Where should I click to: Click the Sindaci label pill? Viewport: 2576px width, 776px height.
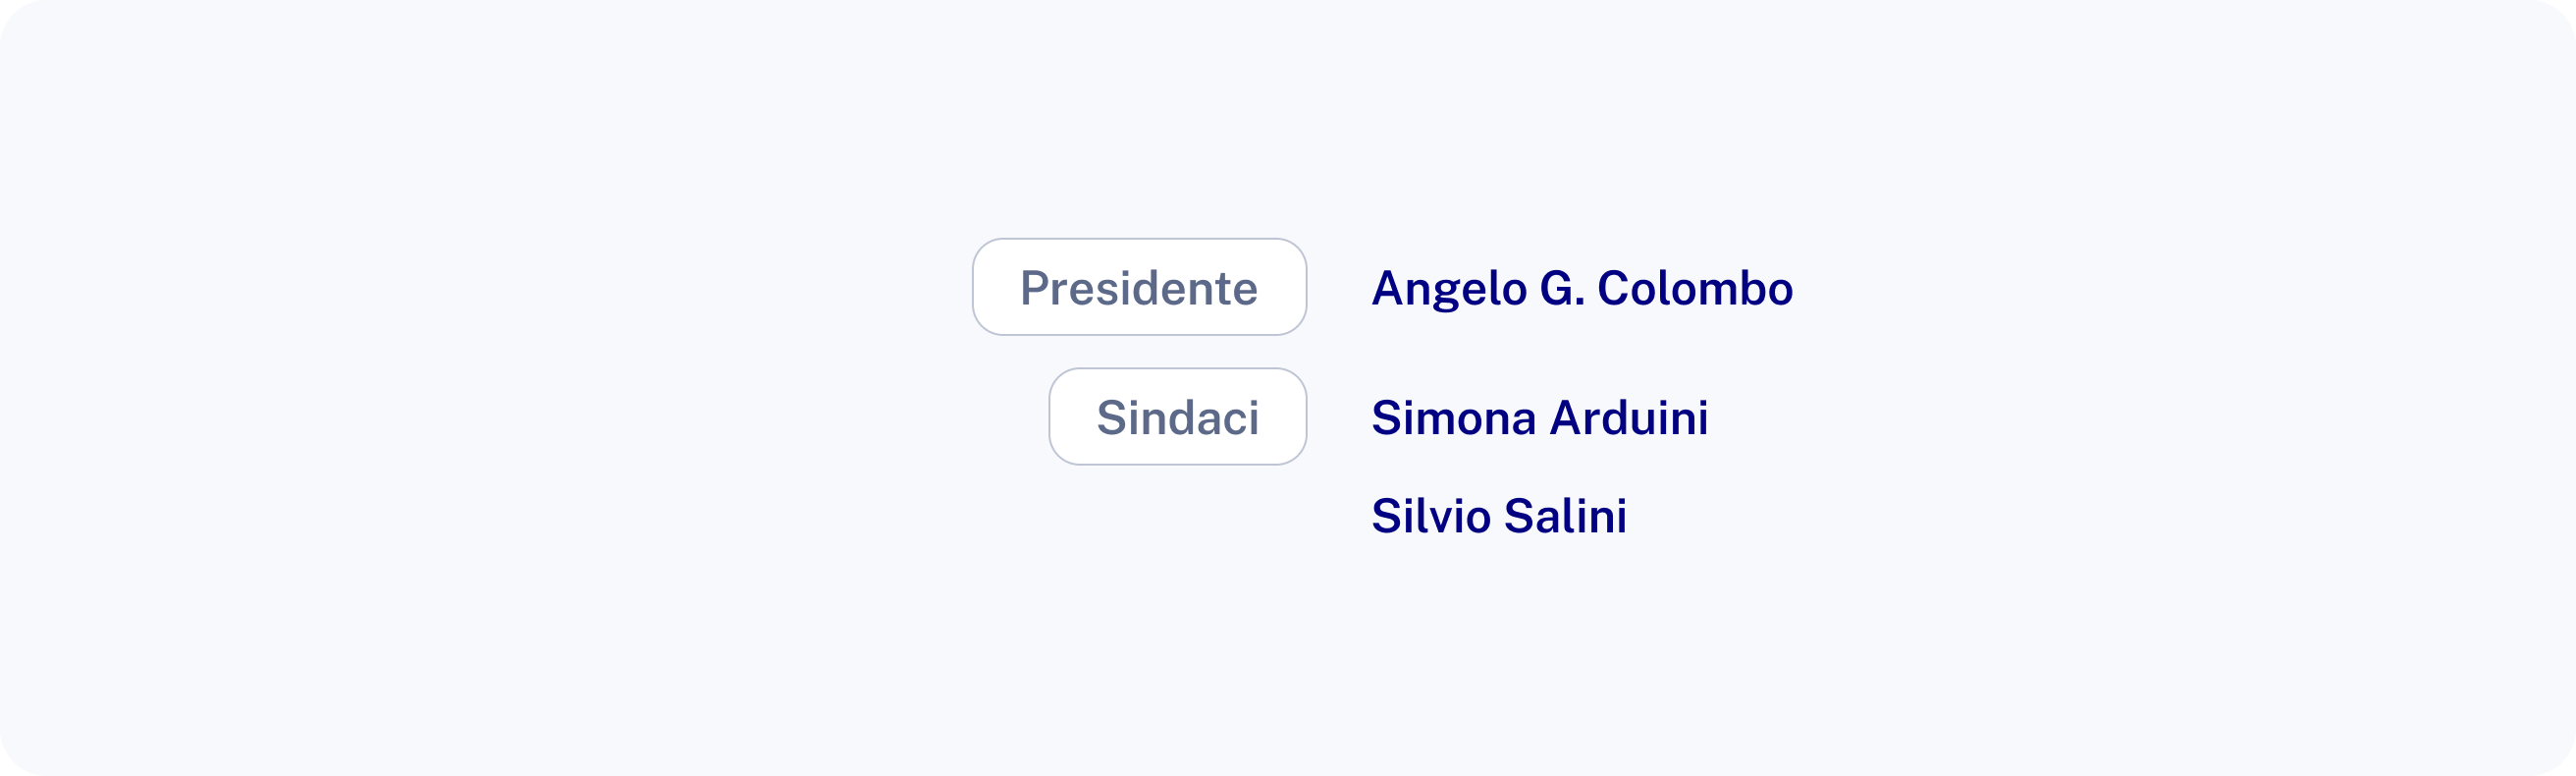(x=1177, y=416)
